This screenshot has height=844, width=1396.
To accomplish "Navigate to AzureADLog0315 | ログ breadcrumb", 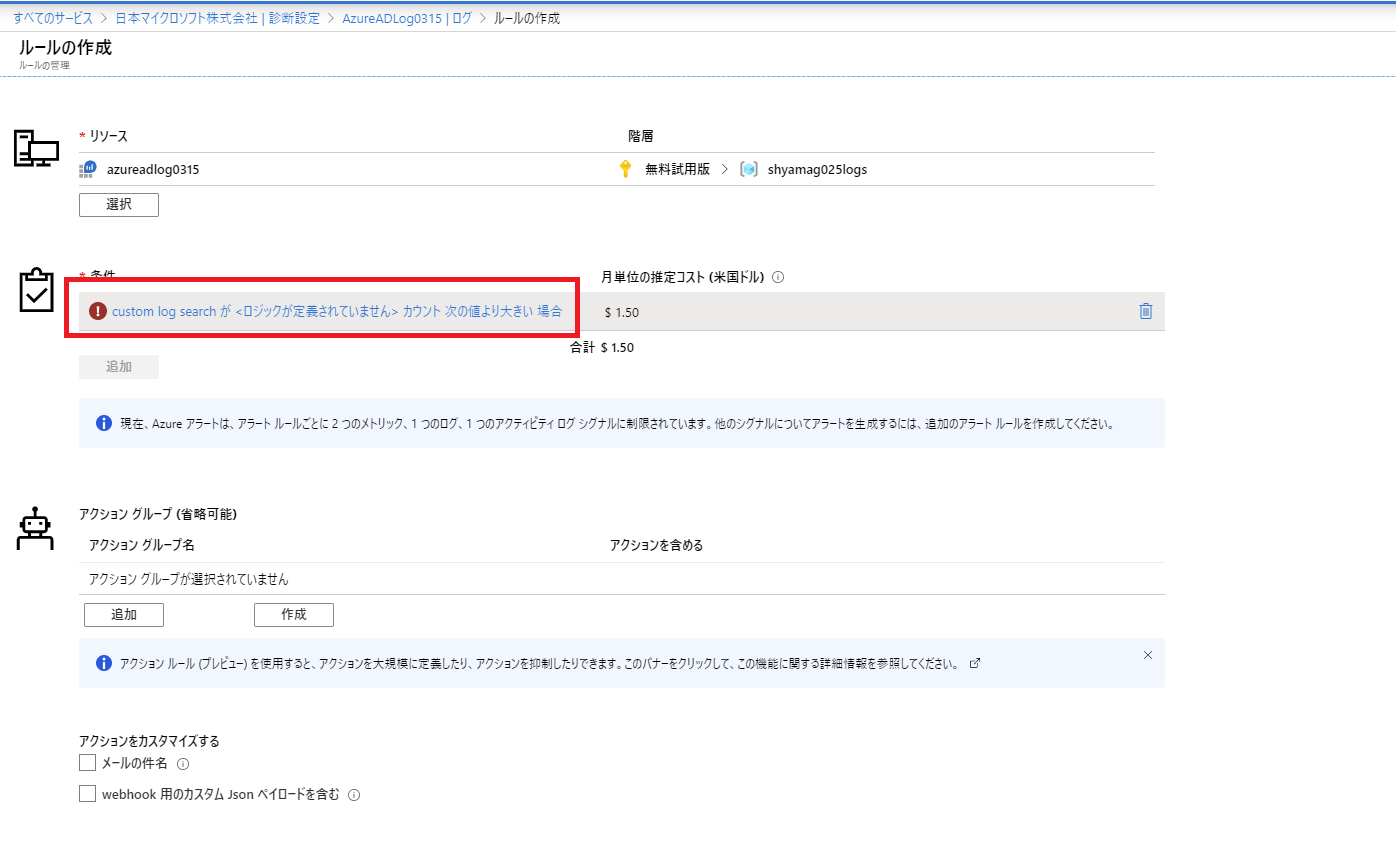I will tap(409, 18).
